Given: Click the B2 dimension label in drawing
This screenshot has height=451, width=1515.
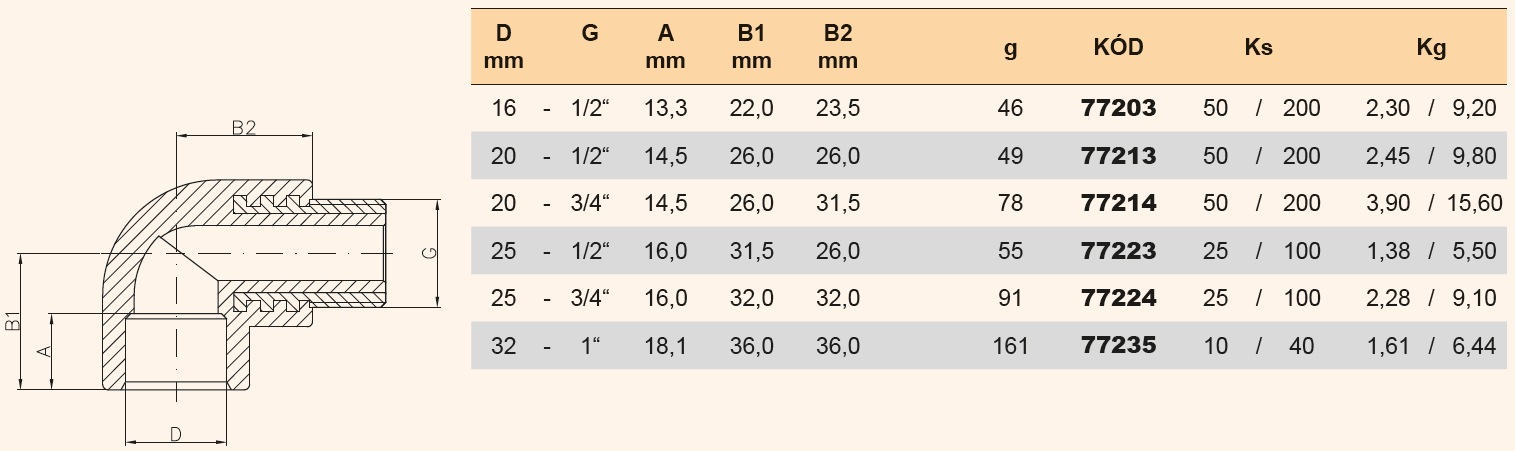Looking at the screenshot, I should tap(244, 127).
